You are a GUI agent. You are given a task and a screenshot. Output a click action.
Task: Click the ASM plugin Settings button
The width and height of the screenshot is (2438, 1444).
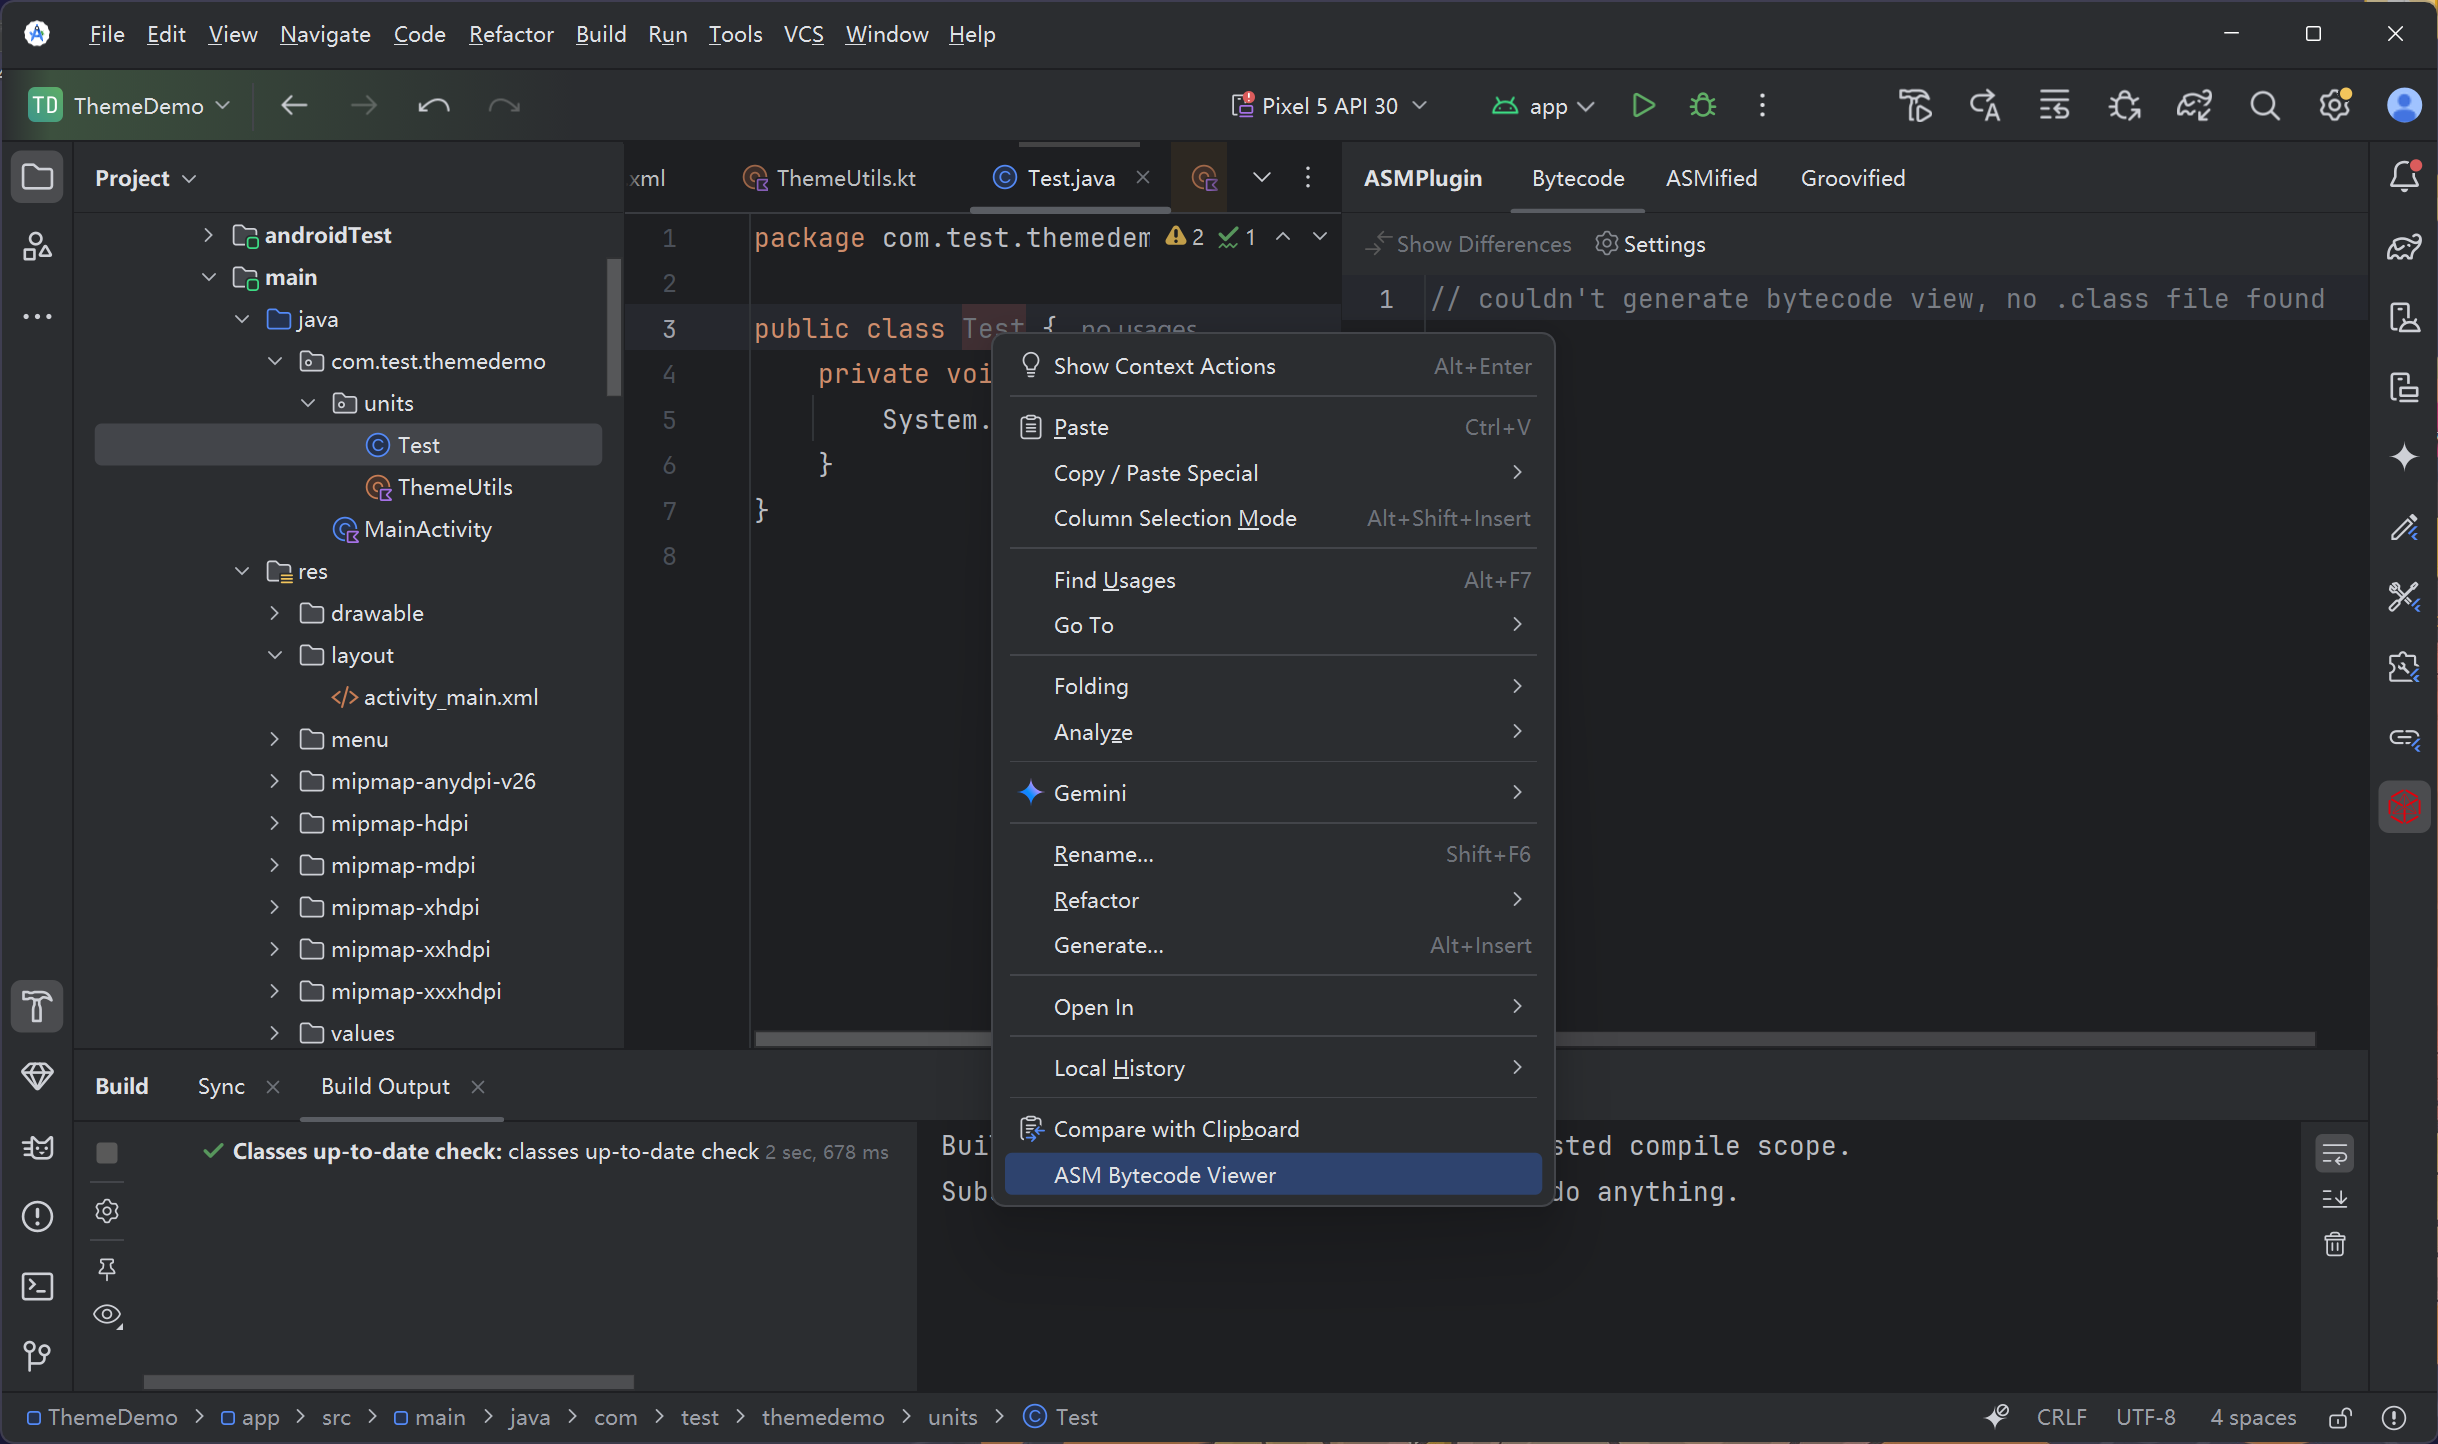click(x=1650, y=244)
